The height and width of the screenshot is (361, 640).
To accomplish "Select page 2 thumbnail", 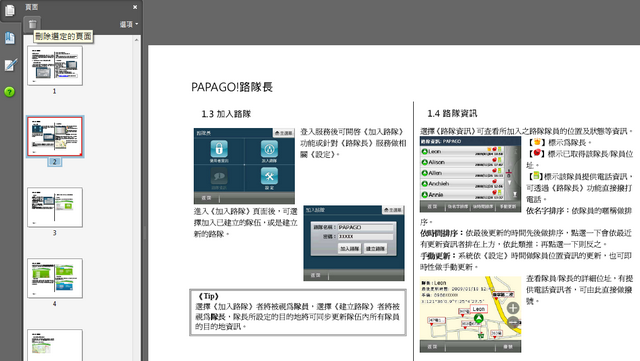I will (55, 136).
